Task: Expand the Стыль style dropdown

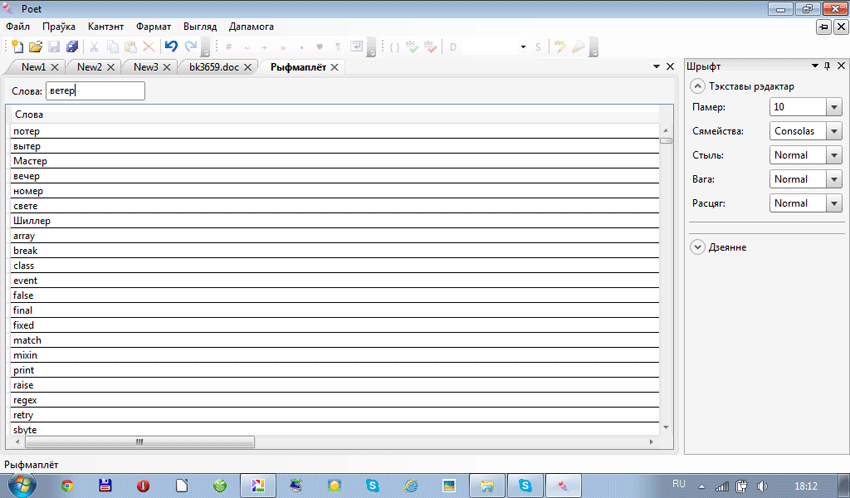Action: pyautogui.click(x=834, y=155)
